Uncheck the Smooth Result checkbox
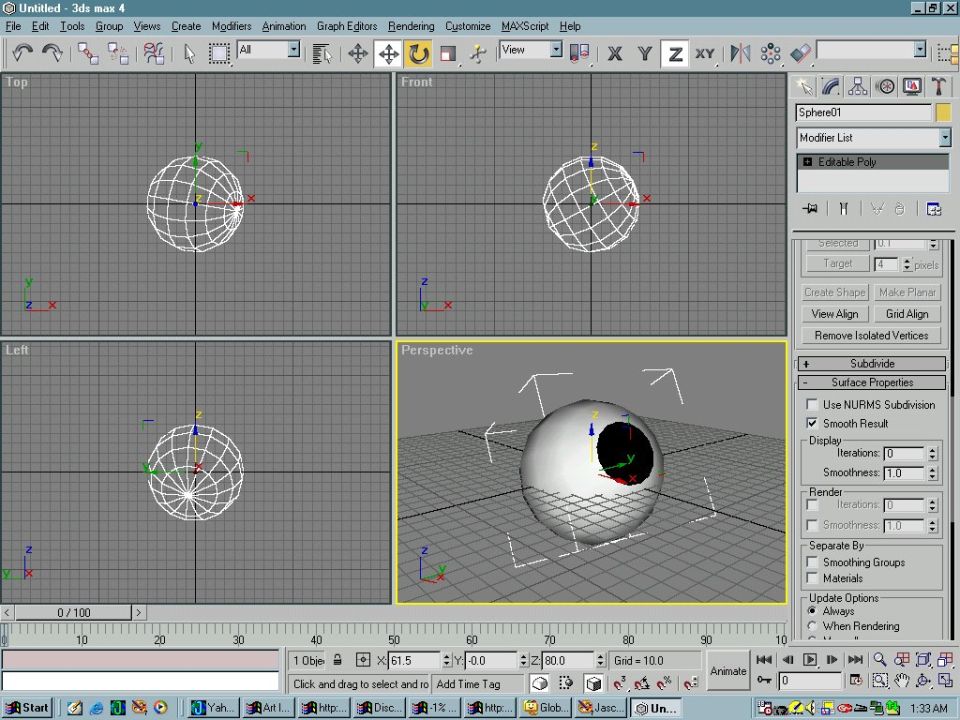Viewport: 960px width, 720px height. pos(812,423)
